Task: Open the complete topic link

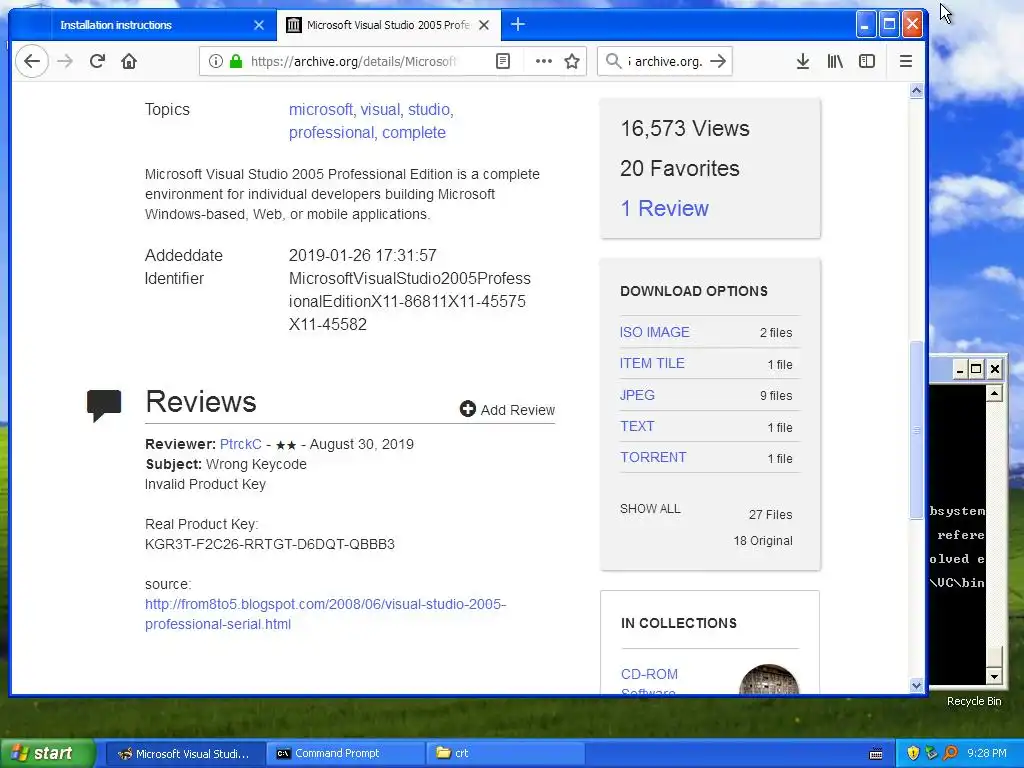Action: coord(414,133)
